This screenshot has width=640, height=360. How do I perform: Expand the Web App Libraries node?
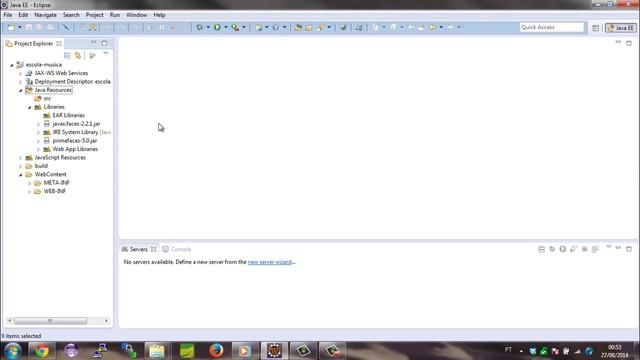point(39,149)
